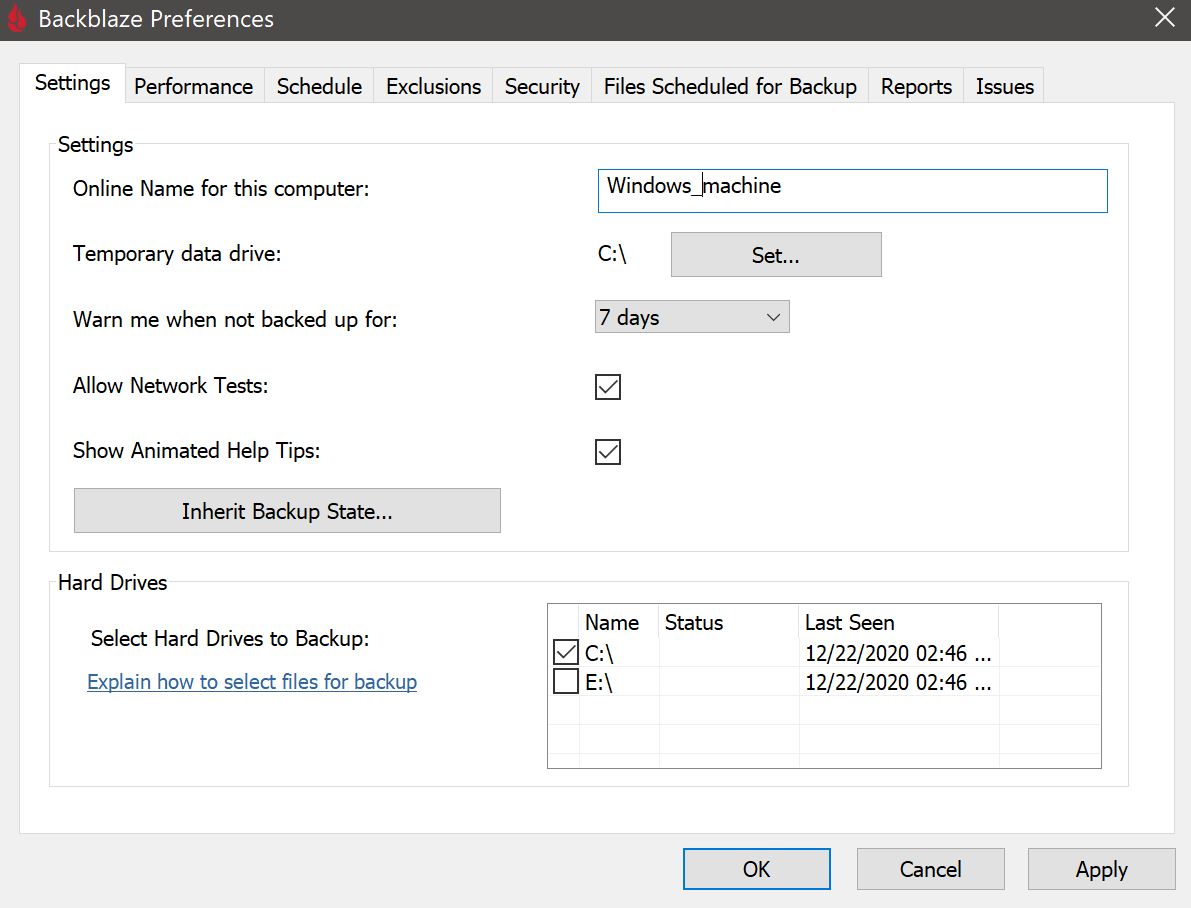Viewport: 1191px width, 908px height.
Task: Open the Performance tab
Action: [x=194, y=86]
